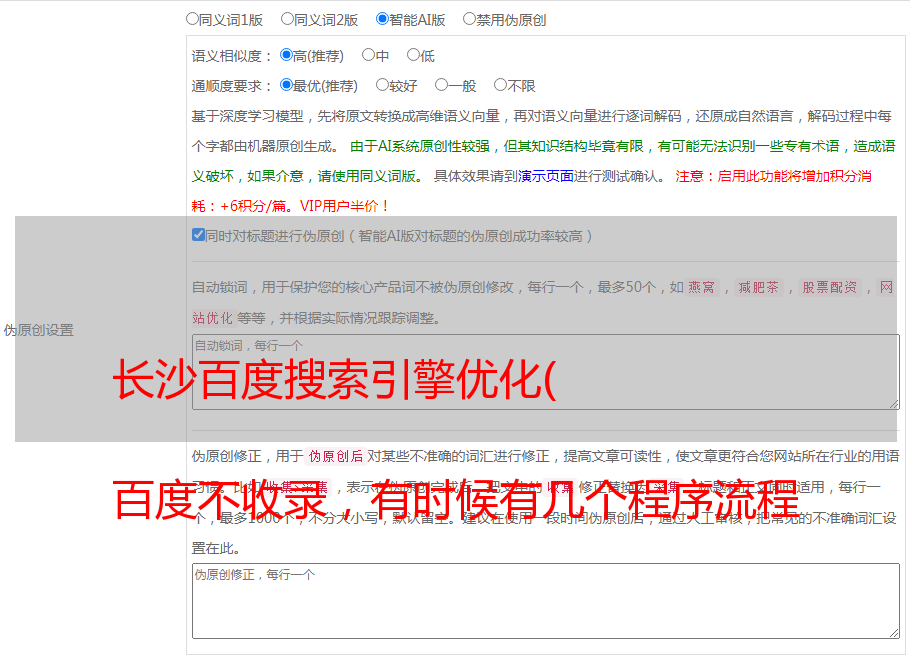Click the 语义相似度 label

(x=231, y=56)
